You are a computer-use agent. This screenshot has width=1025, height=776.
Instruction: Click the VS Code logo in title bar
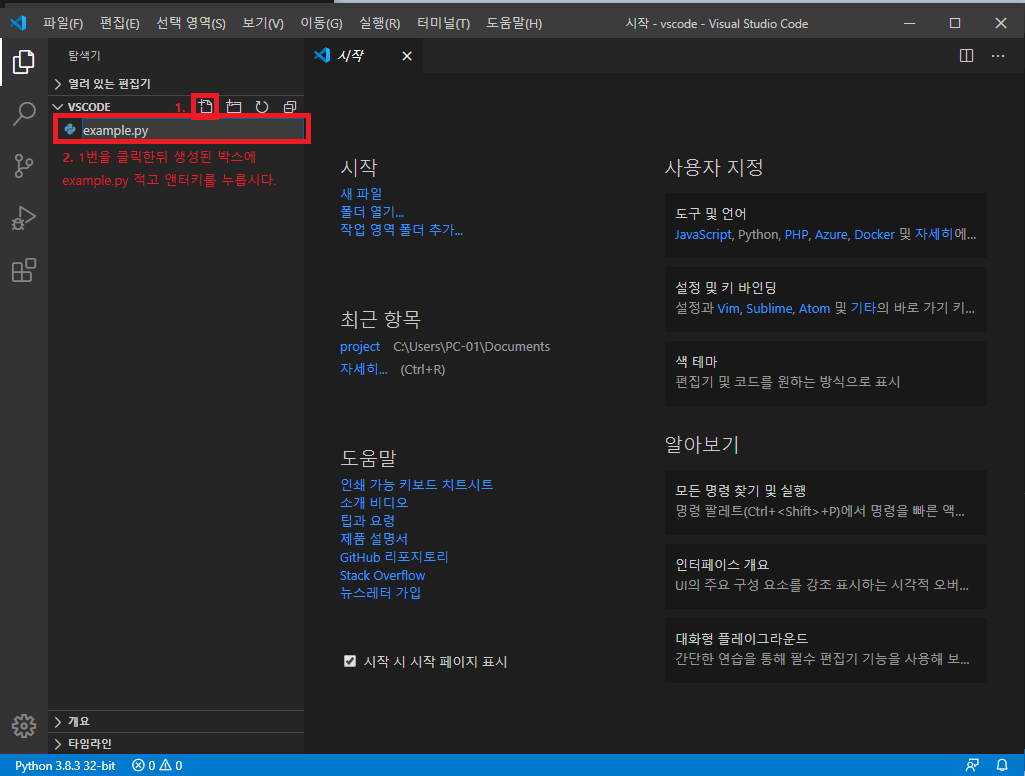[x=18, y=23]
